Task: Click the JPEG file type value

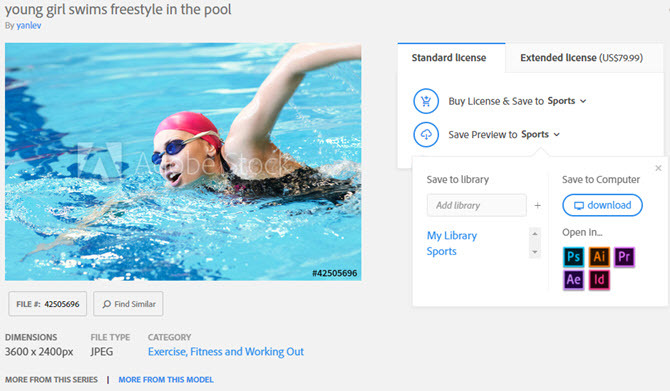Action: [102, 352]
